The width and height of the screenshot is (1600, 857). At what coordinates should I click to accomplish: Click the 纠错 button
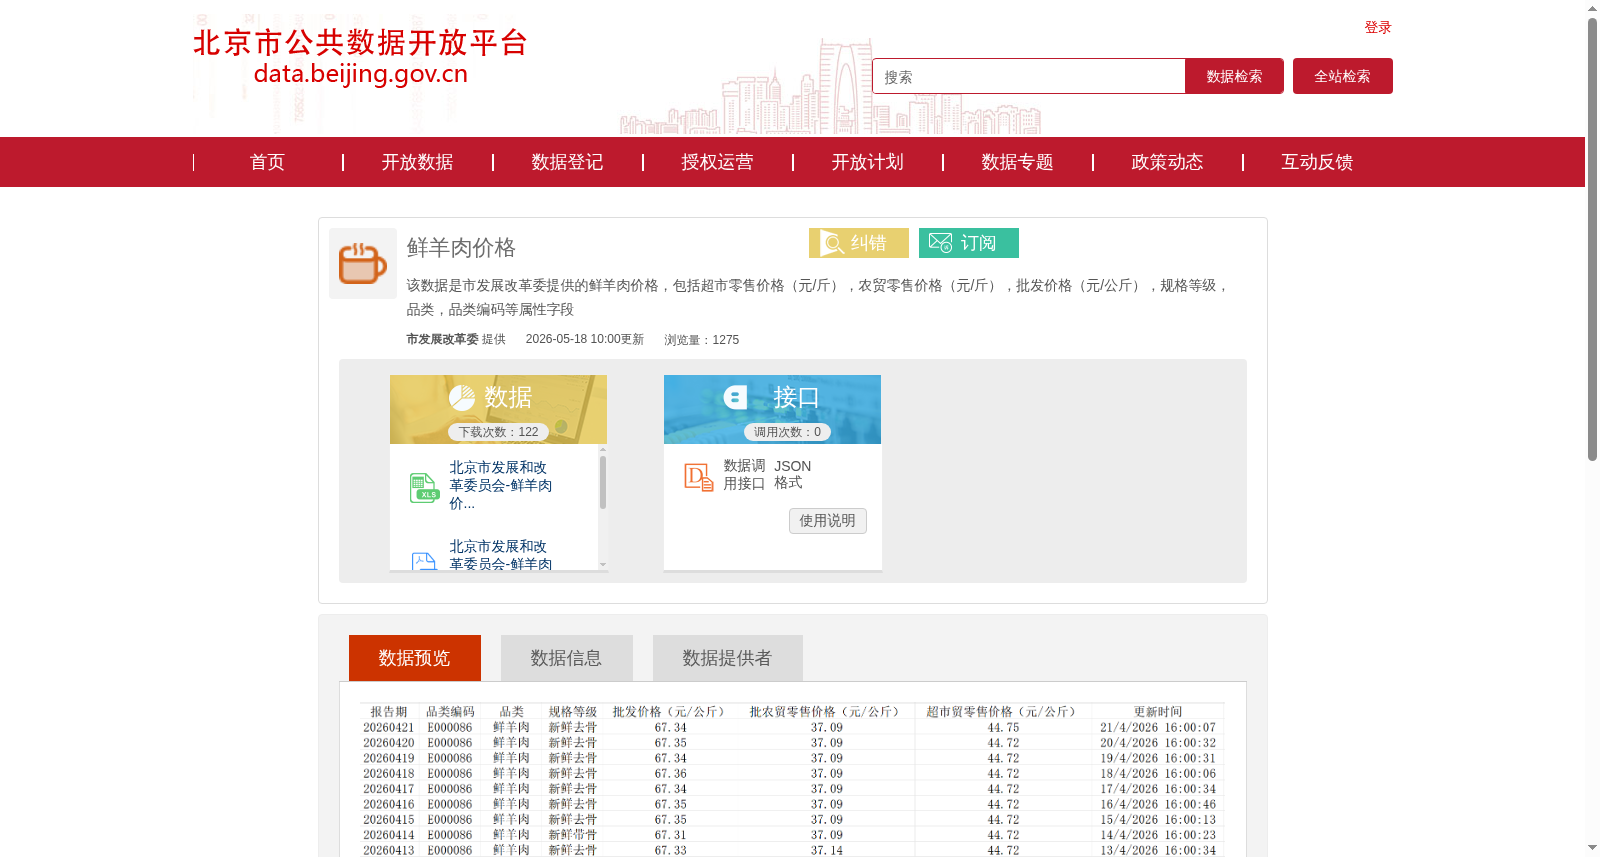859,243
